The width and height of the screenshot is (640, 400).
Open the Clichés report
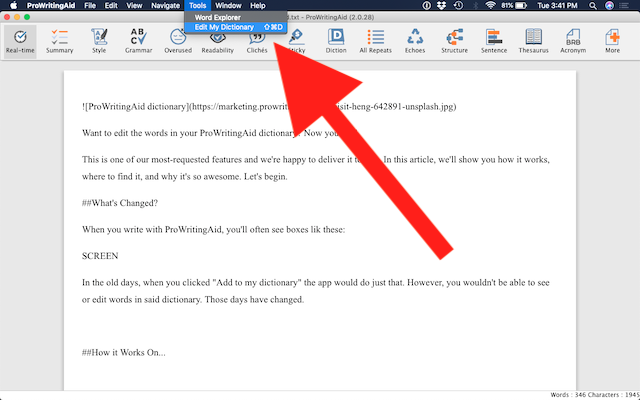pyautogui.click(x=257, y=42)
